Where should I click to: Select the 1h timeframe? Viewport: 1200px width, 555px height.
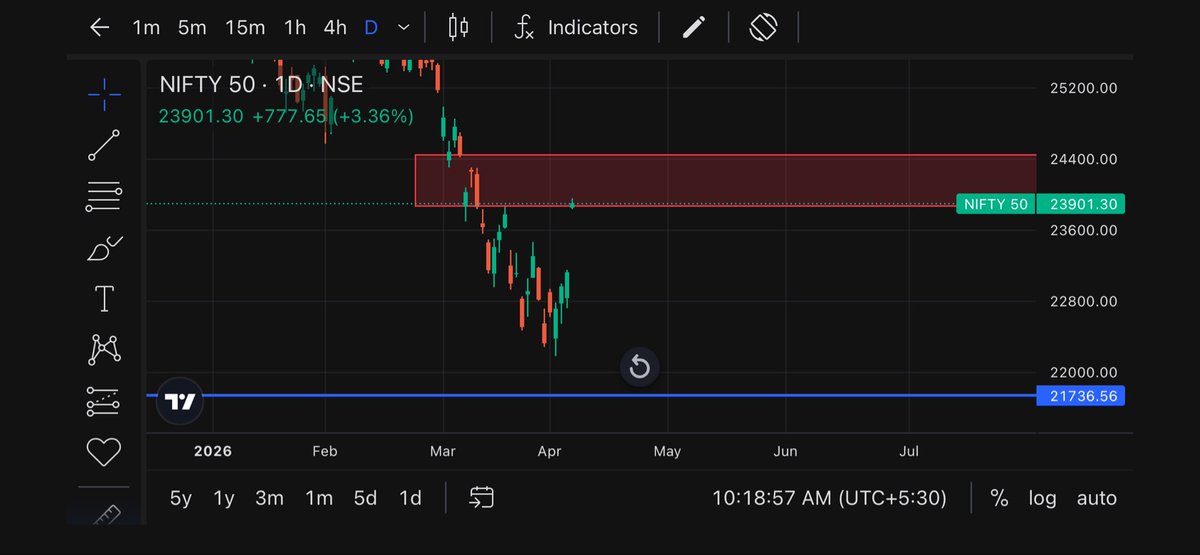pos(295,28)
